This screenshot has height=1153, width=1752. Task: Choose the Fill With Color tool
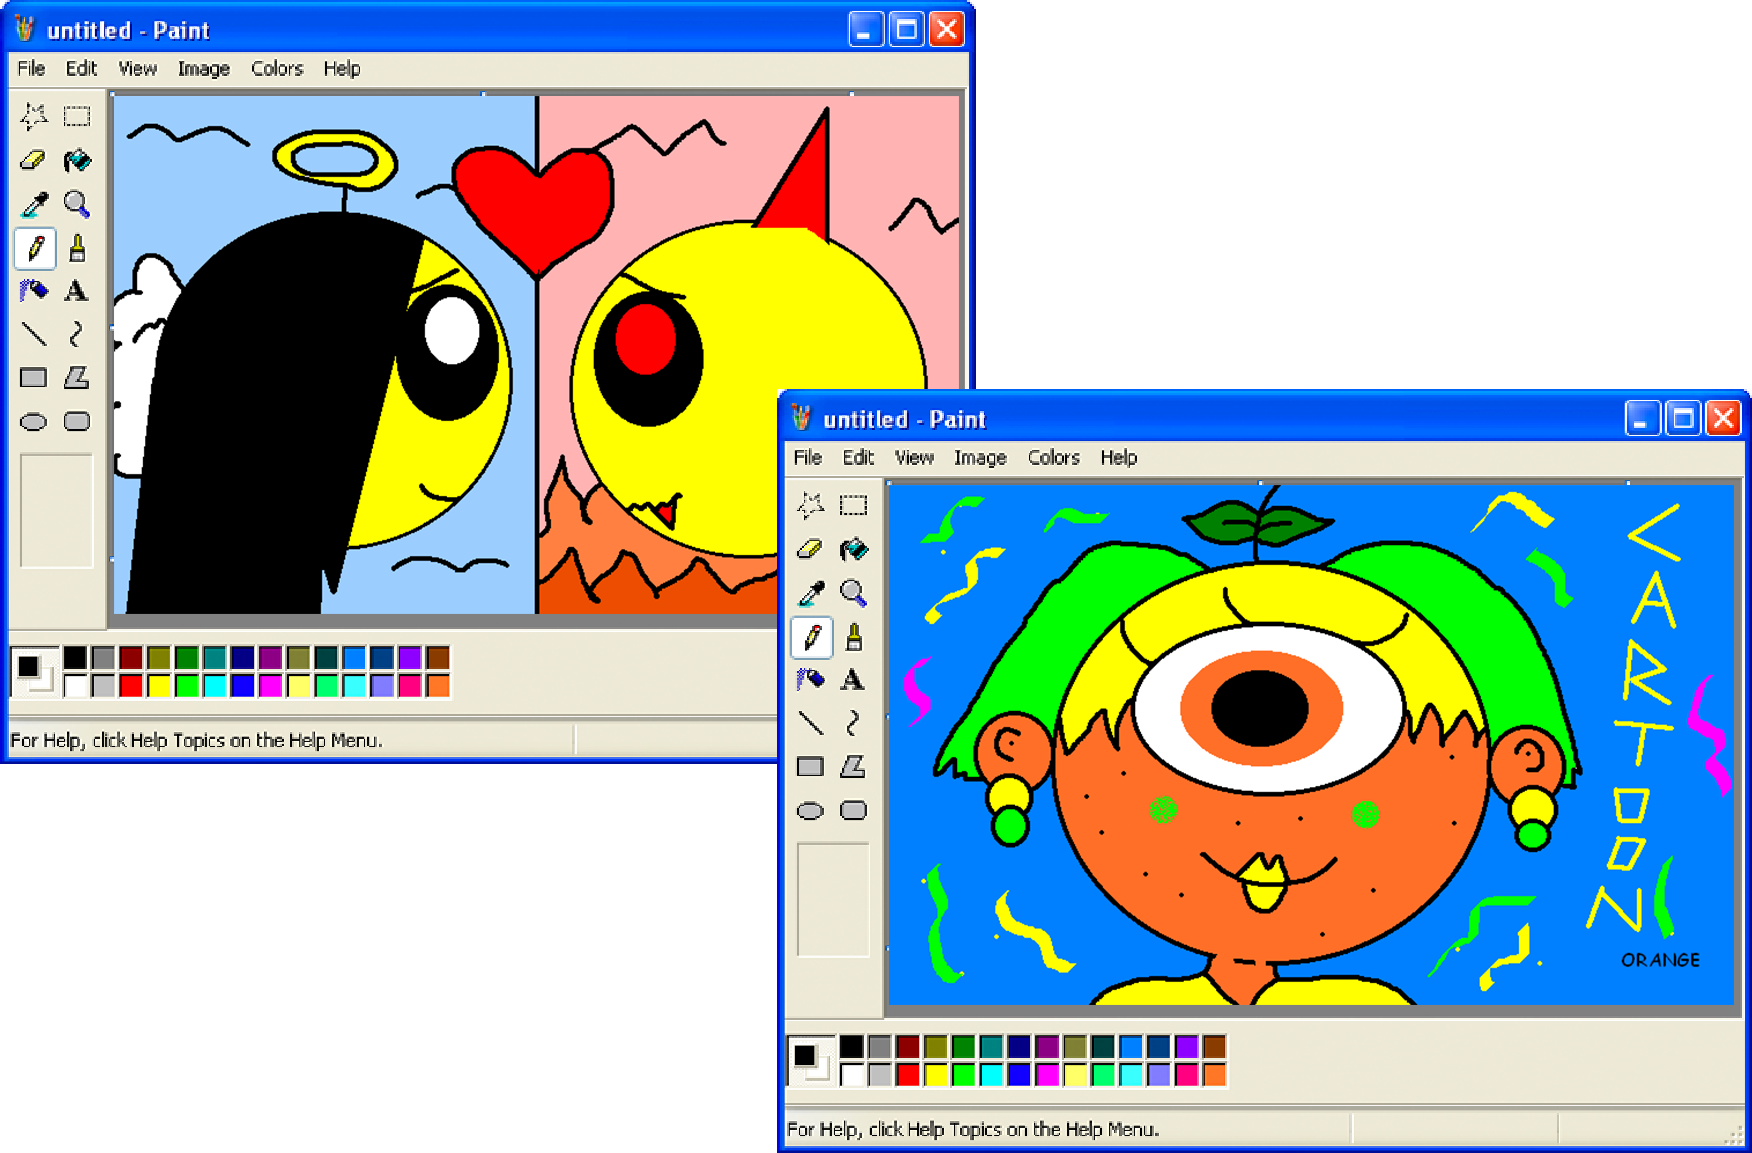[854, 550]
